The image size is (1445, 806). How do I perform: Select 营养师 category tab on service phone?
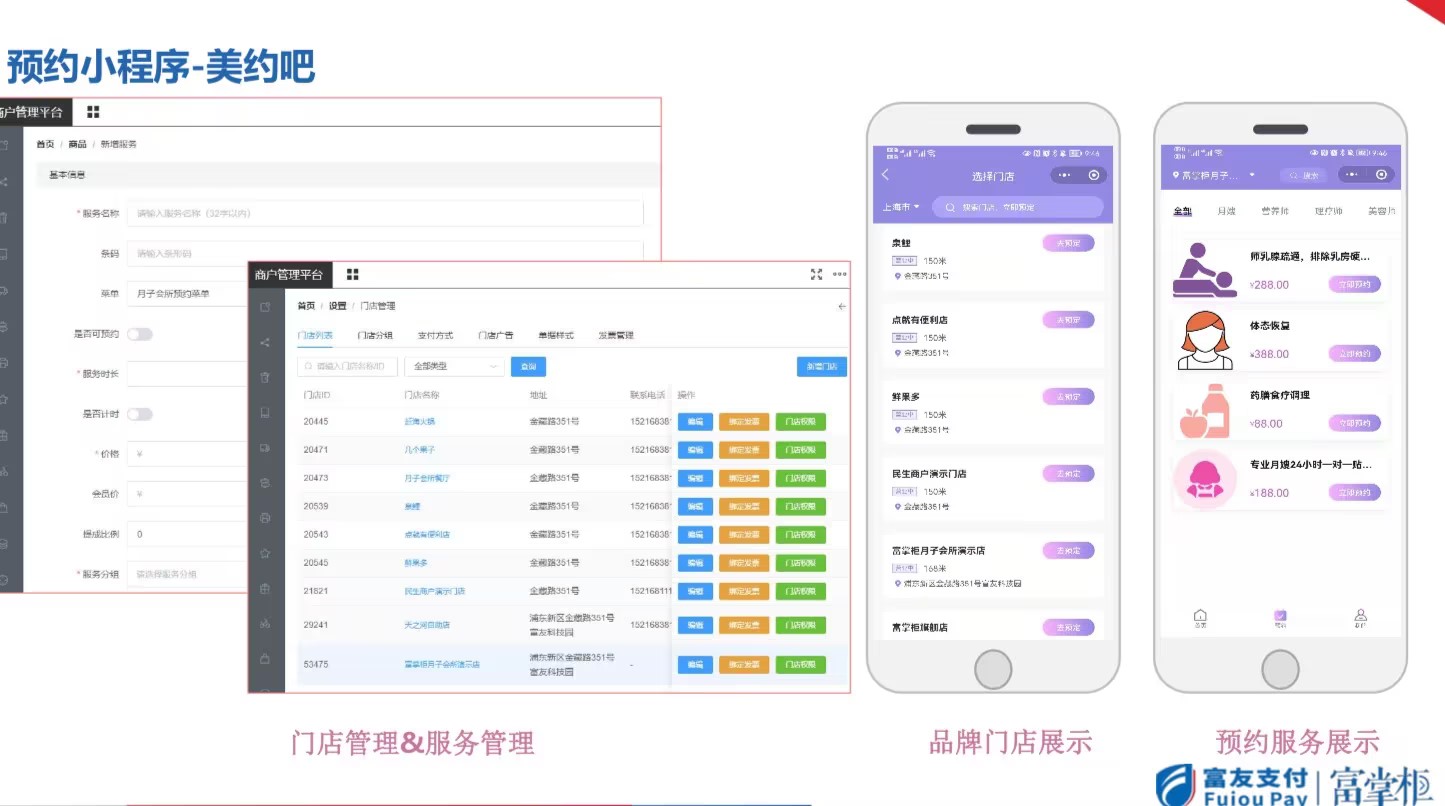pos(1275,211)
